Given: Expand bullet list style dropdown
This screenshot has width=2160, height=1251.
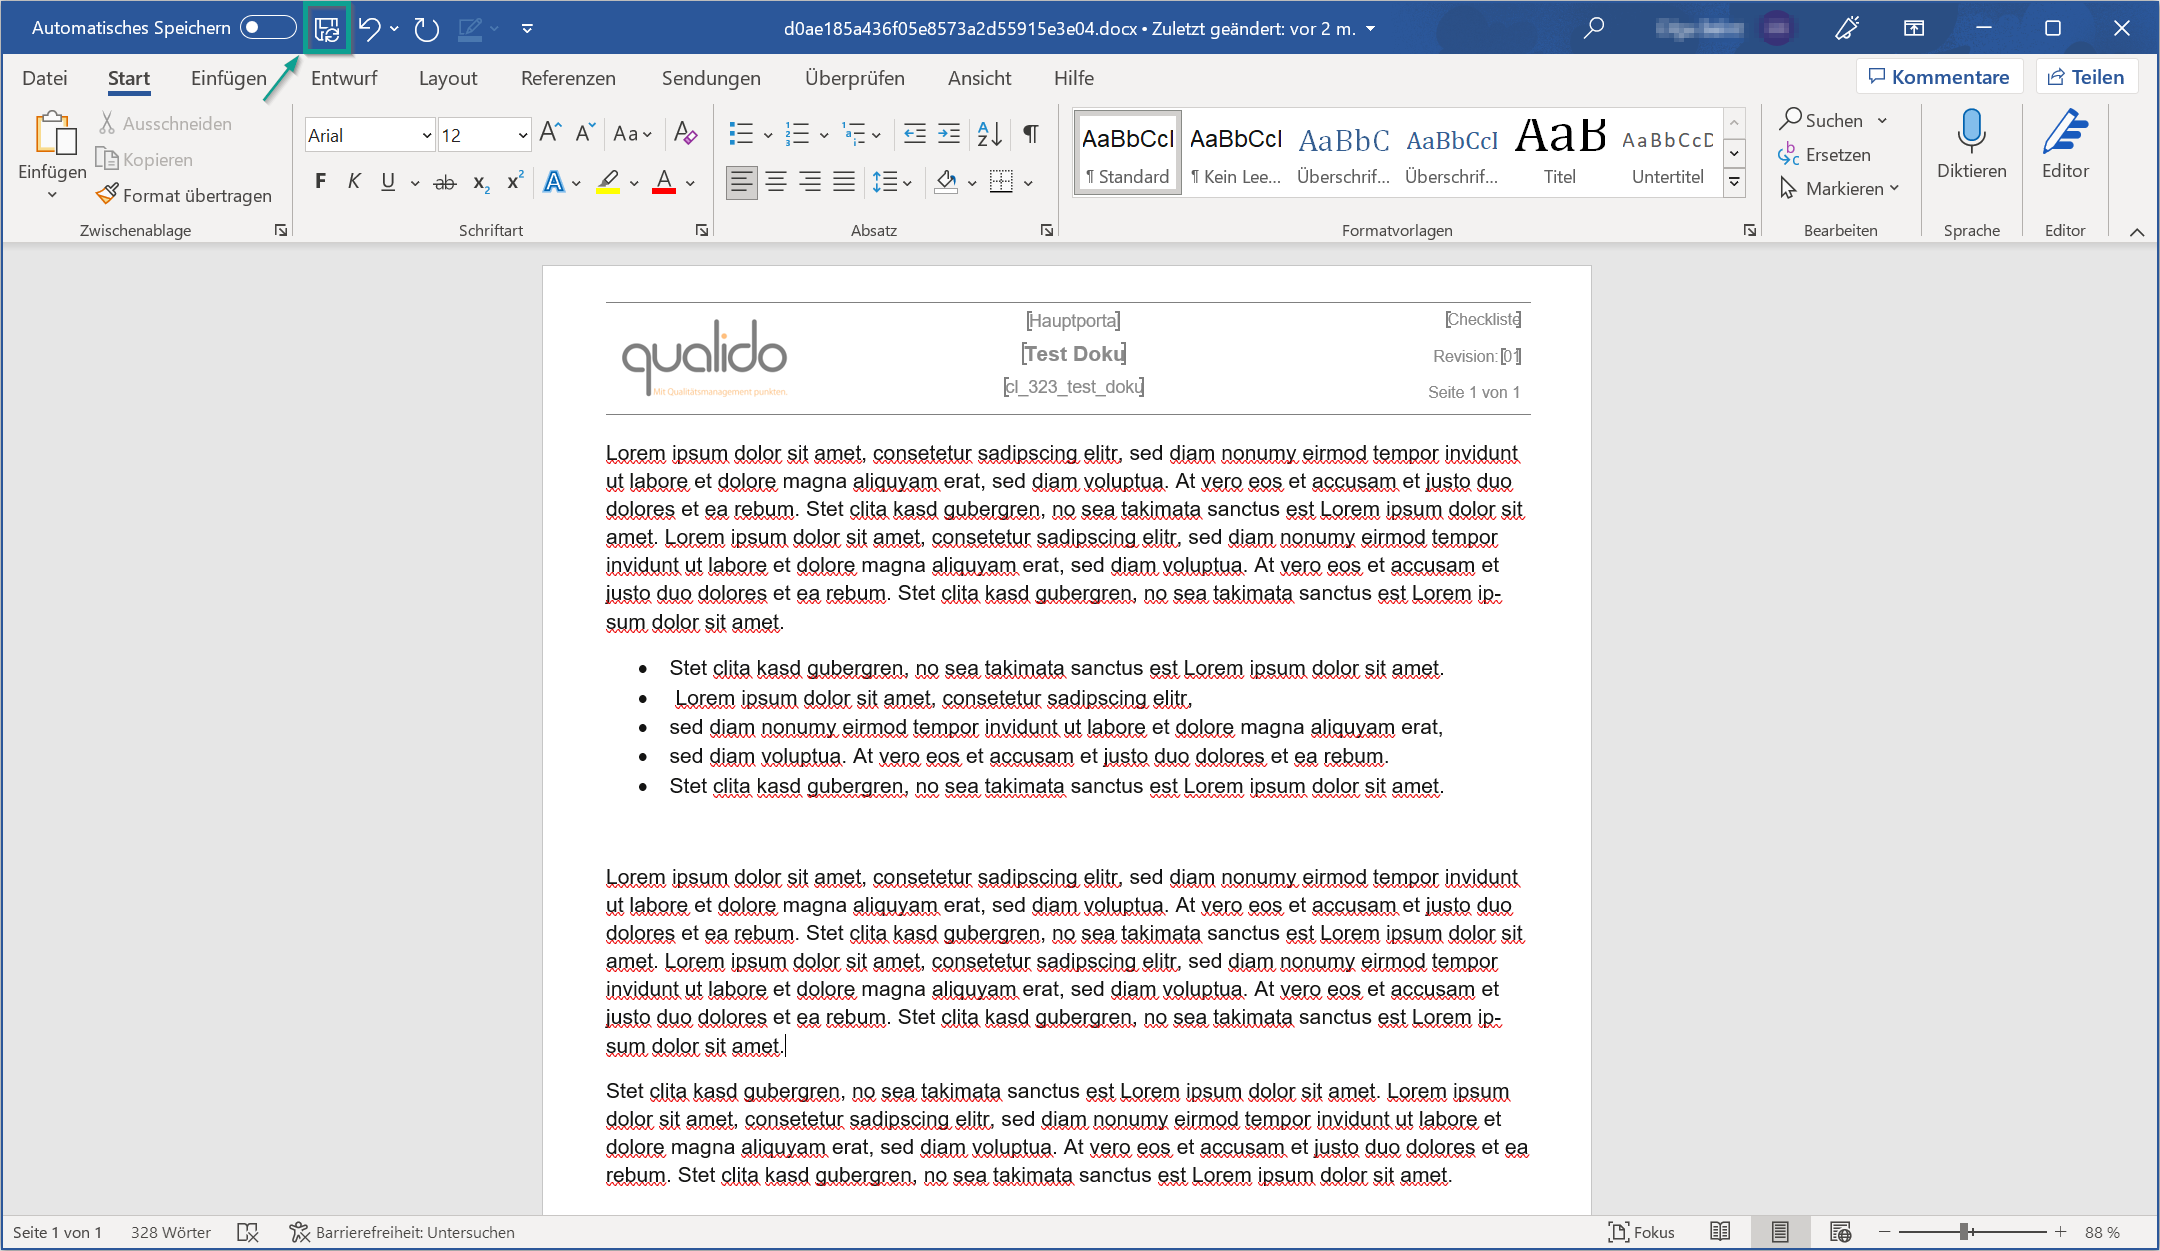Looking at the screenshot, I should 768,134.
